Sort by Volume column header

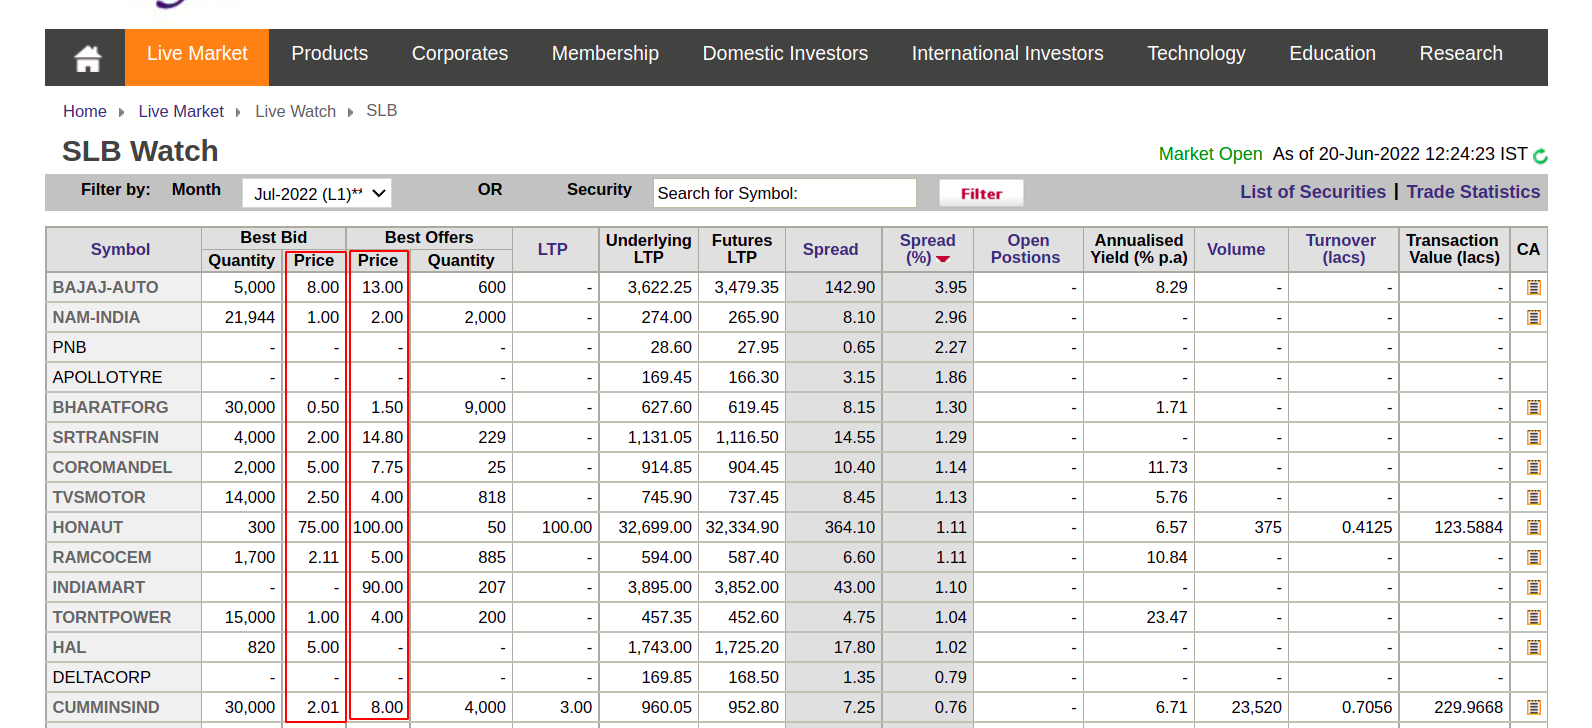point(1235,250)
